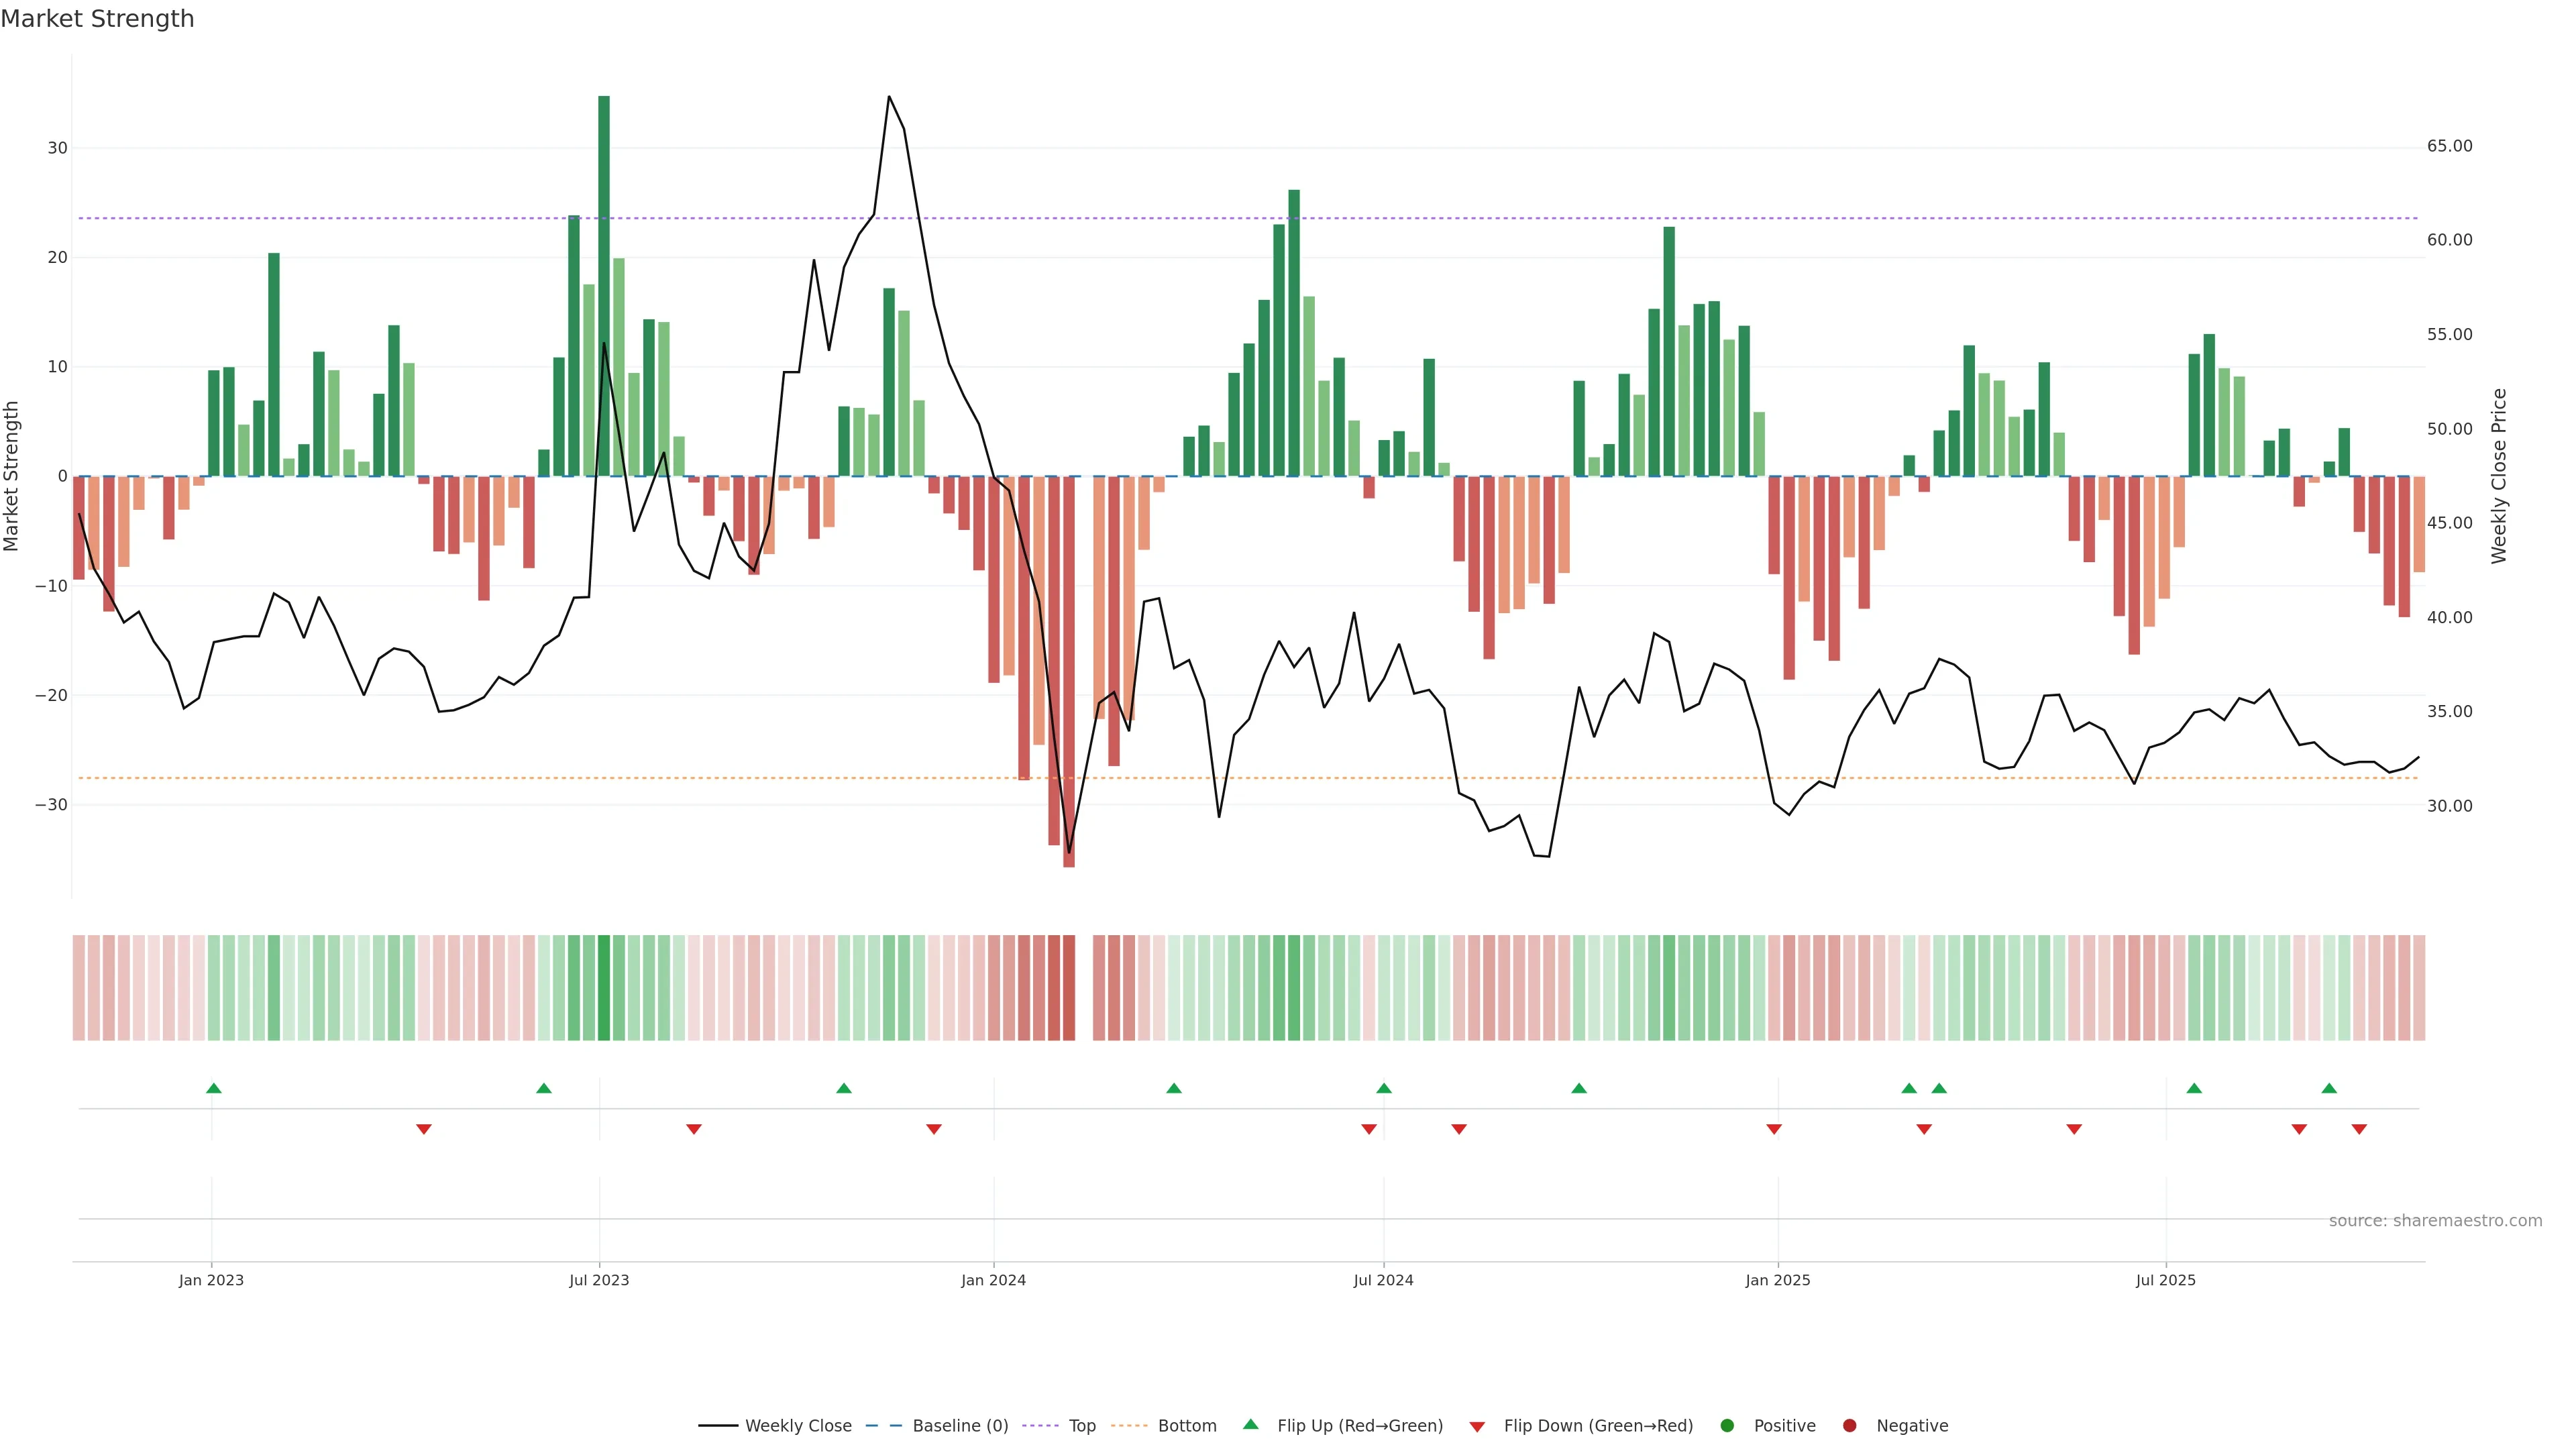Click the darkest green heat-strip cell
The height and width of the screenshot is (1449, 2576).
604,987
